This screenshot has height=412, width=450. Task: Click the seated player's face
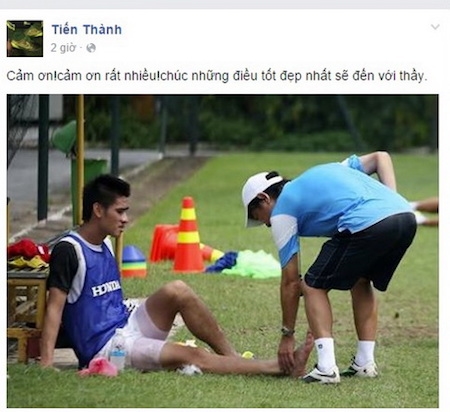118,211
